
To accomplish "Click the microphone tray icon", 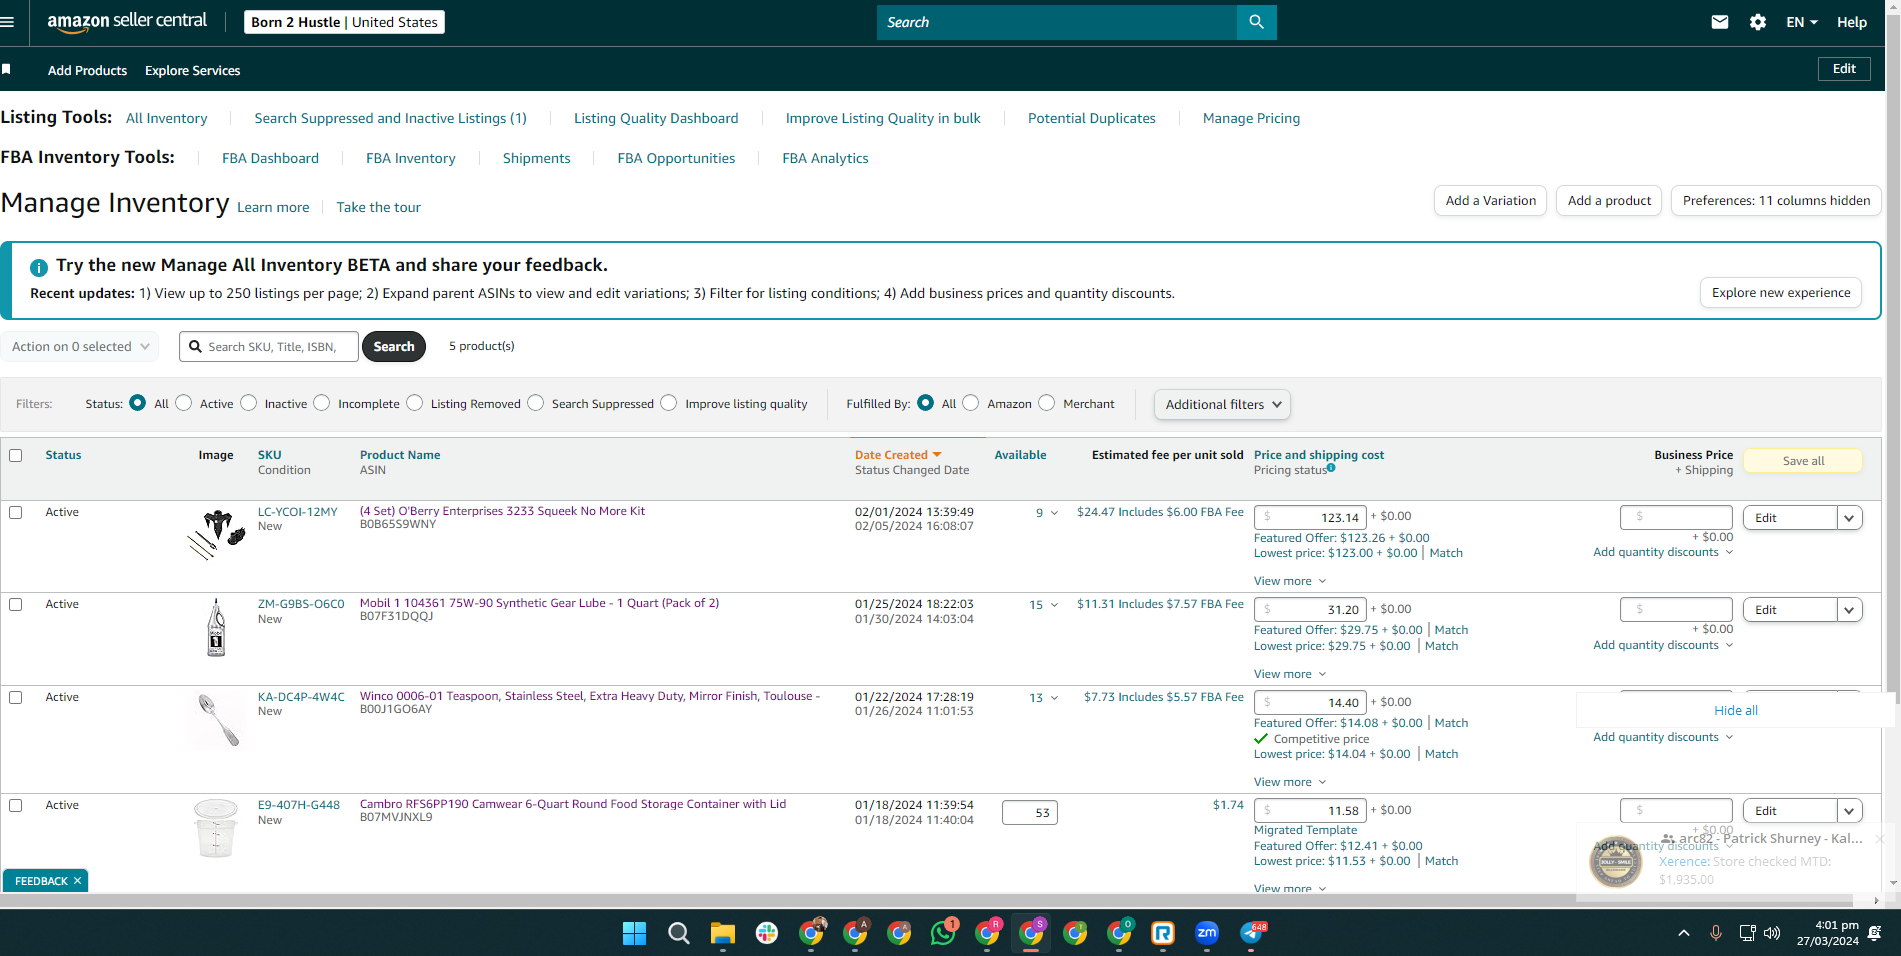I will click(x=1716, y=933).
